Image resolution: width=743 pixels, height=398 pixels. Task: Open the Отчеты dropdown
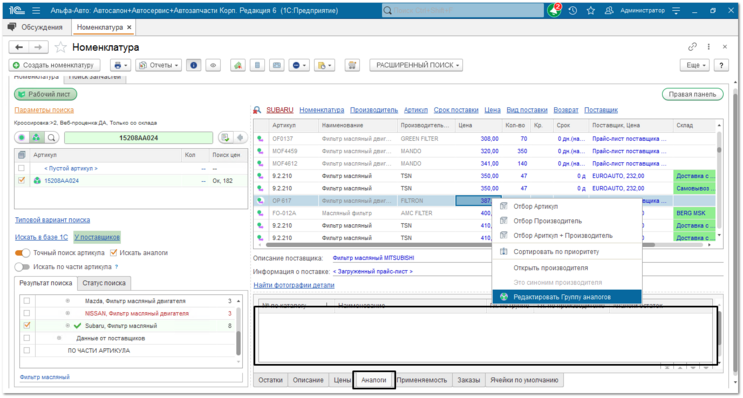coord(158,65)
